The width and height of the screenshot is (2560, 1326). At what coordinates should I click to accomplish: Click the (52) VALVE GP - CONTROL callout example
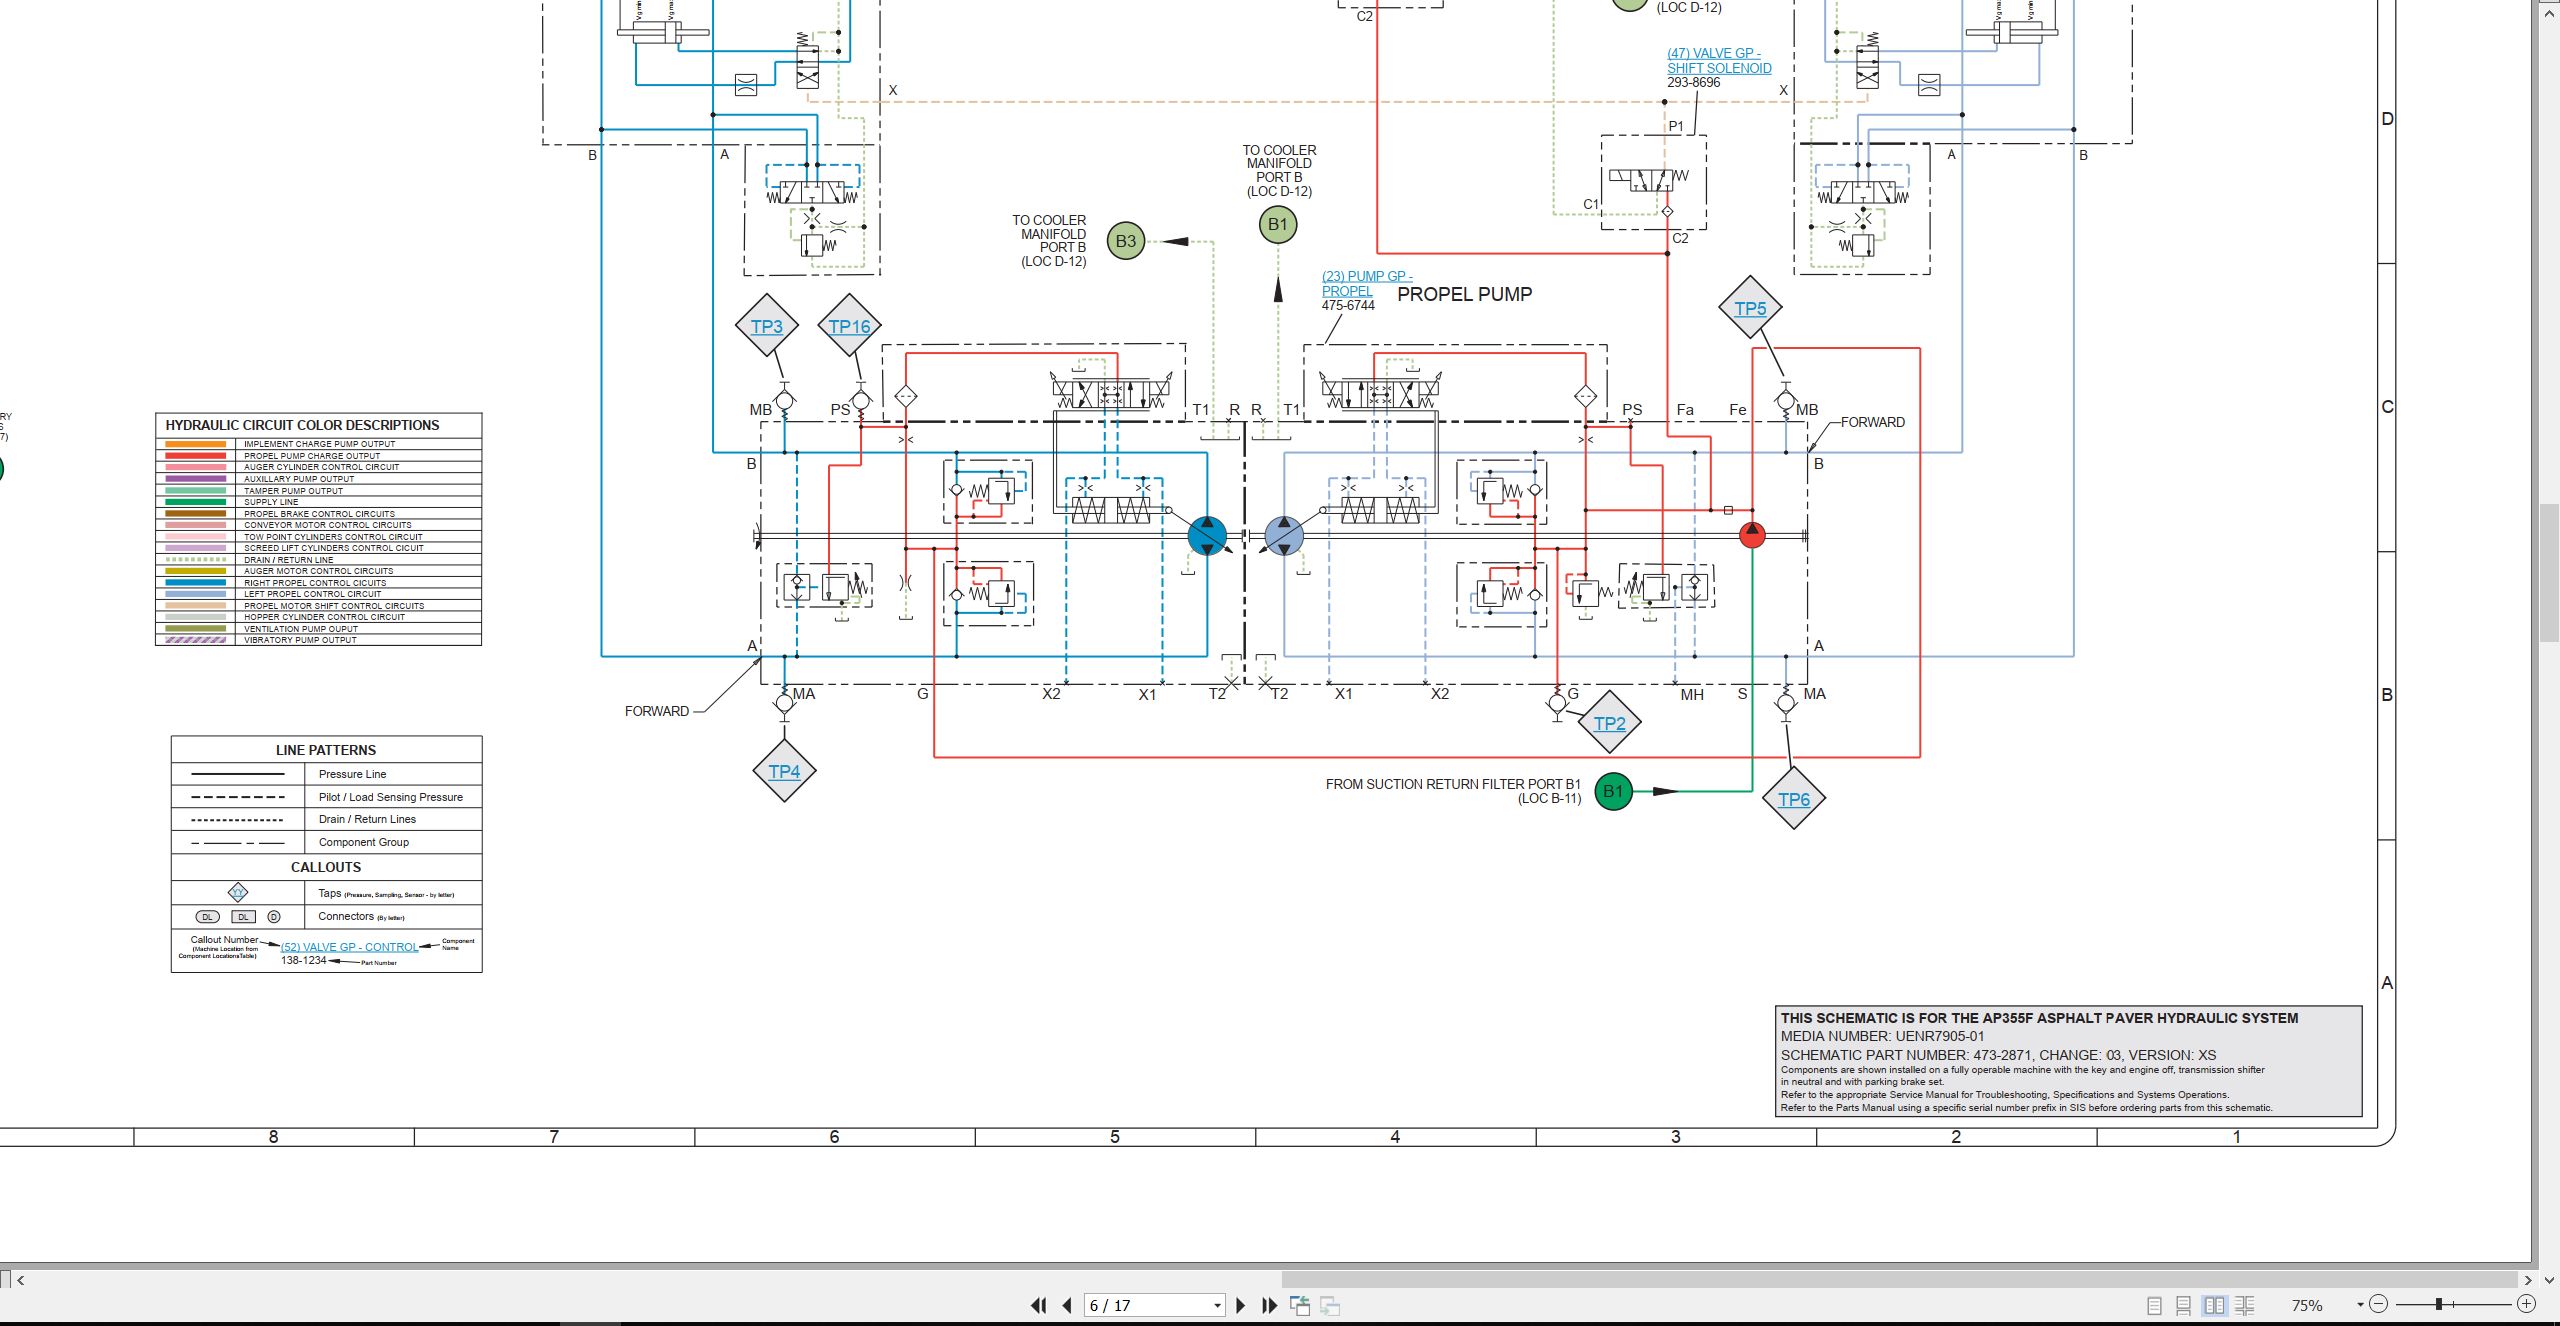[349, 947]
